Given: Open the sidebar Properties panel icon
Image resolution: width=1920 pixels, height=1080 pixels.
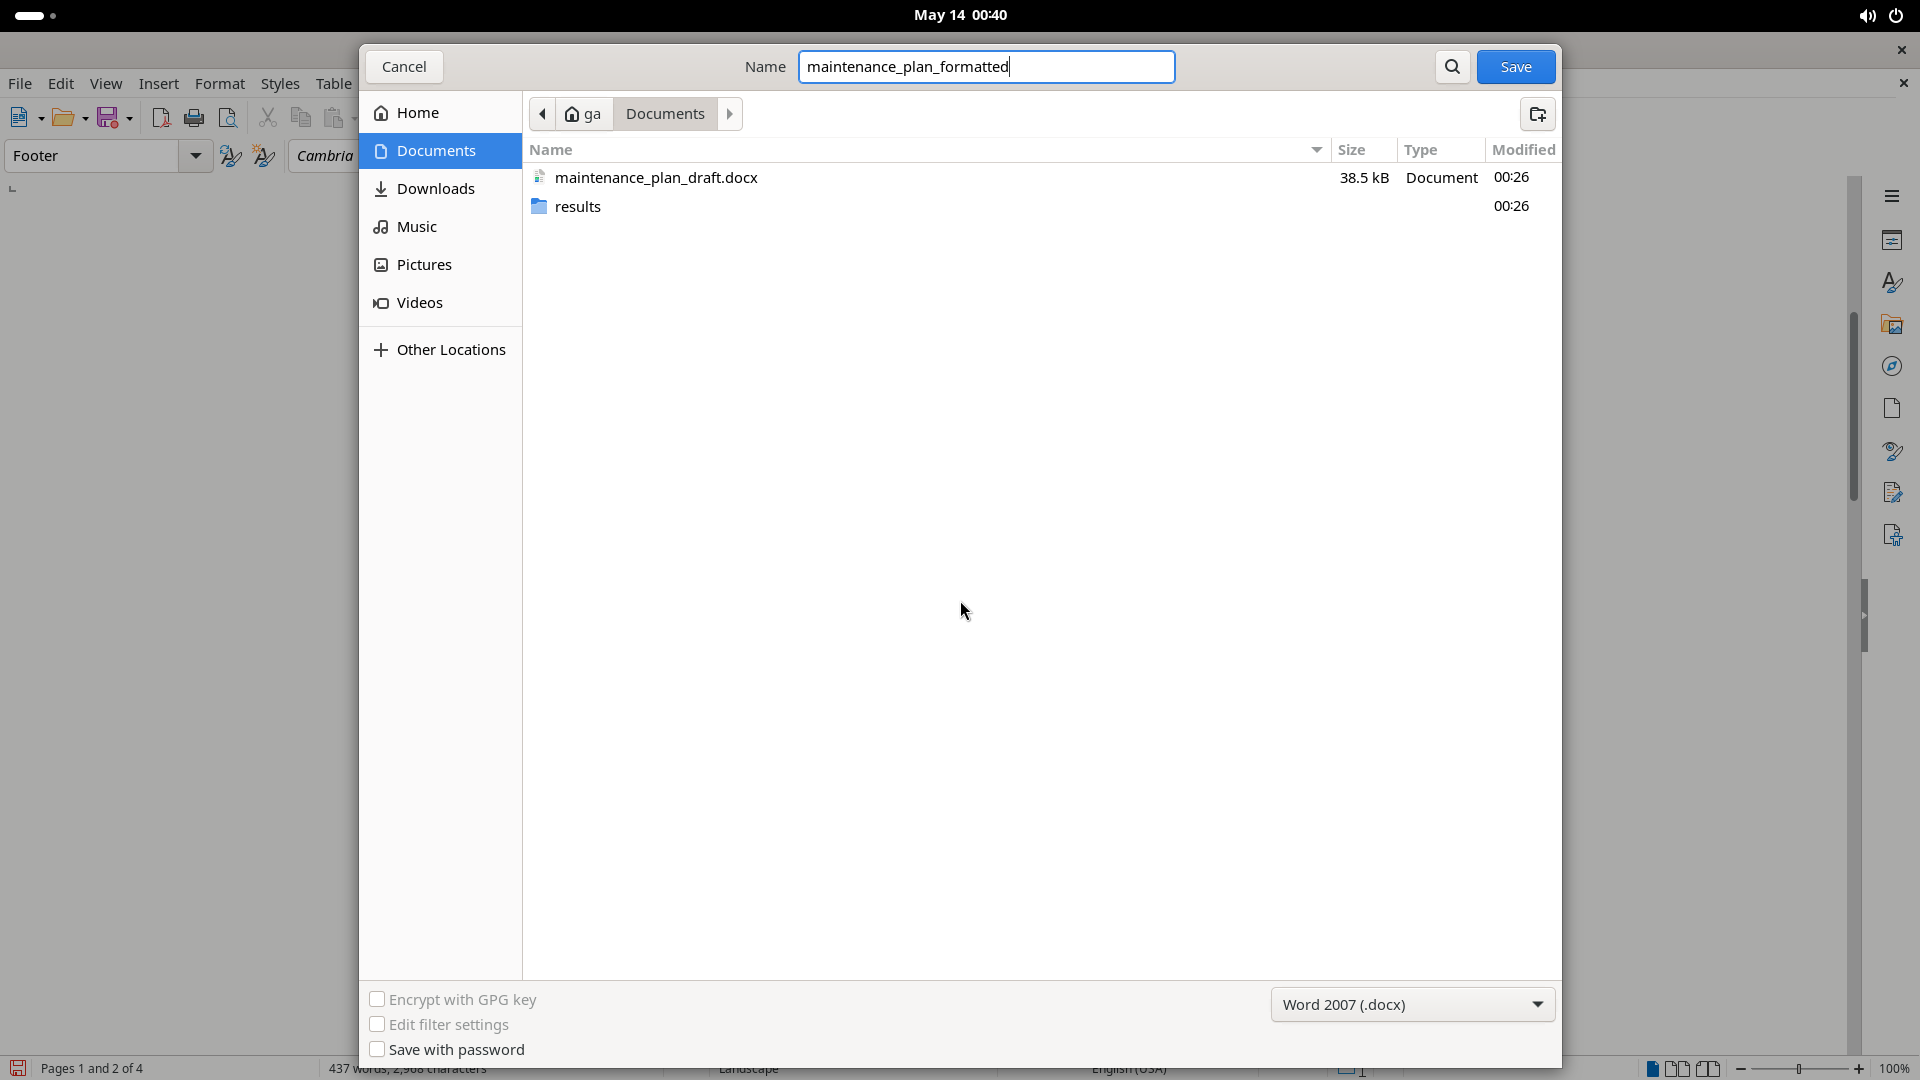Looking at the screenshot, I should (x=1891, y=240).
